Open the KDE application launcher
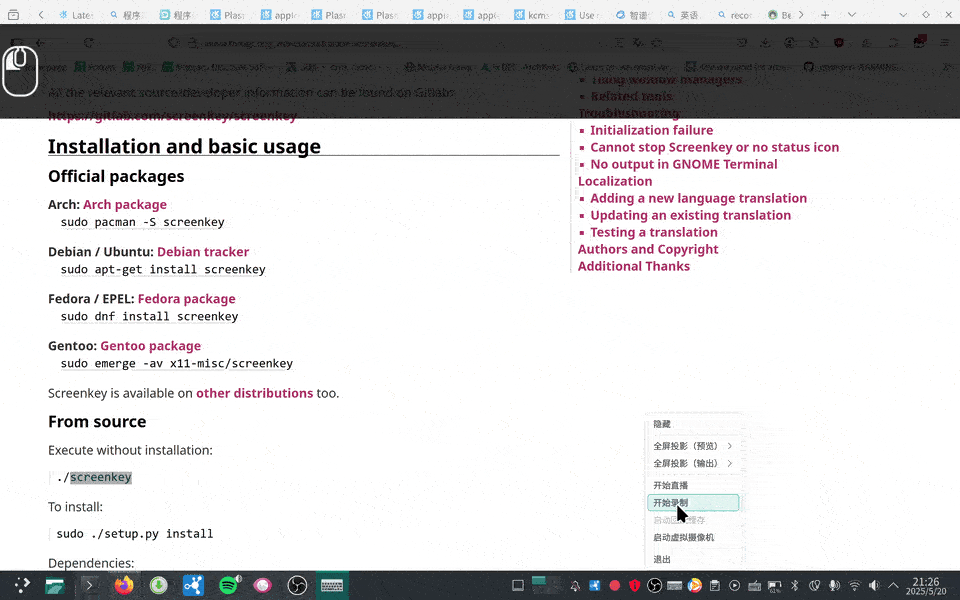The height and width of the screenshot is (600, 960). (x=22, y=585)
